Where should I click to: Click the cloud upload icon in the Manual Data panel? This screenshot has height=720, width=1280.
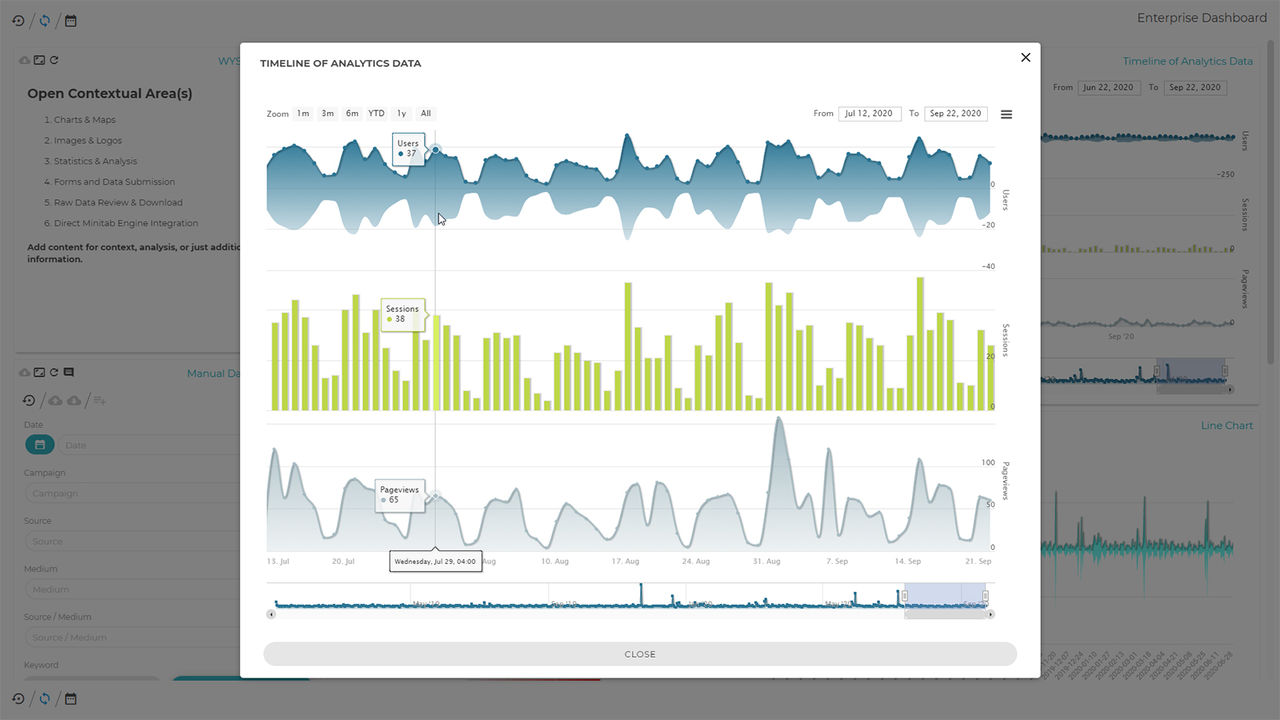[x=55, y=400]
